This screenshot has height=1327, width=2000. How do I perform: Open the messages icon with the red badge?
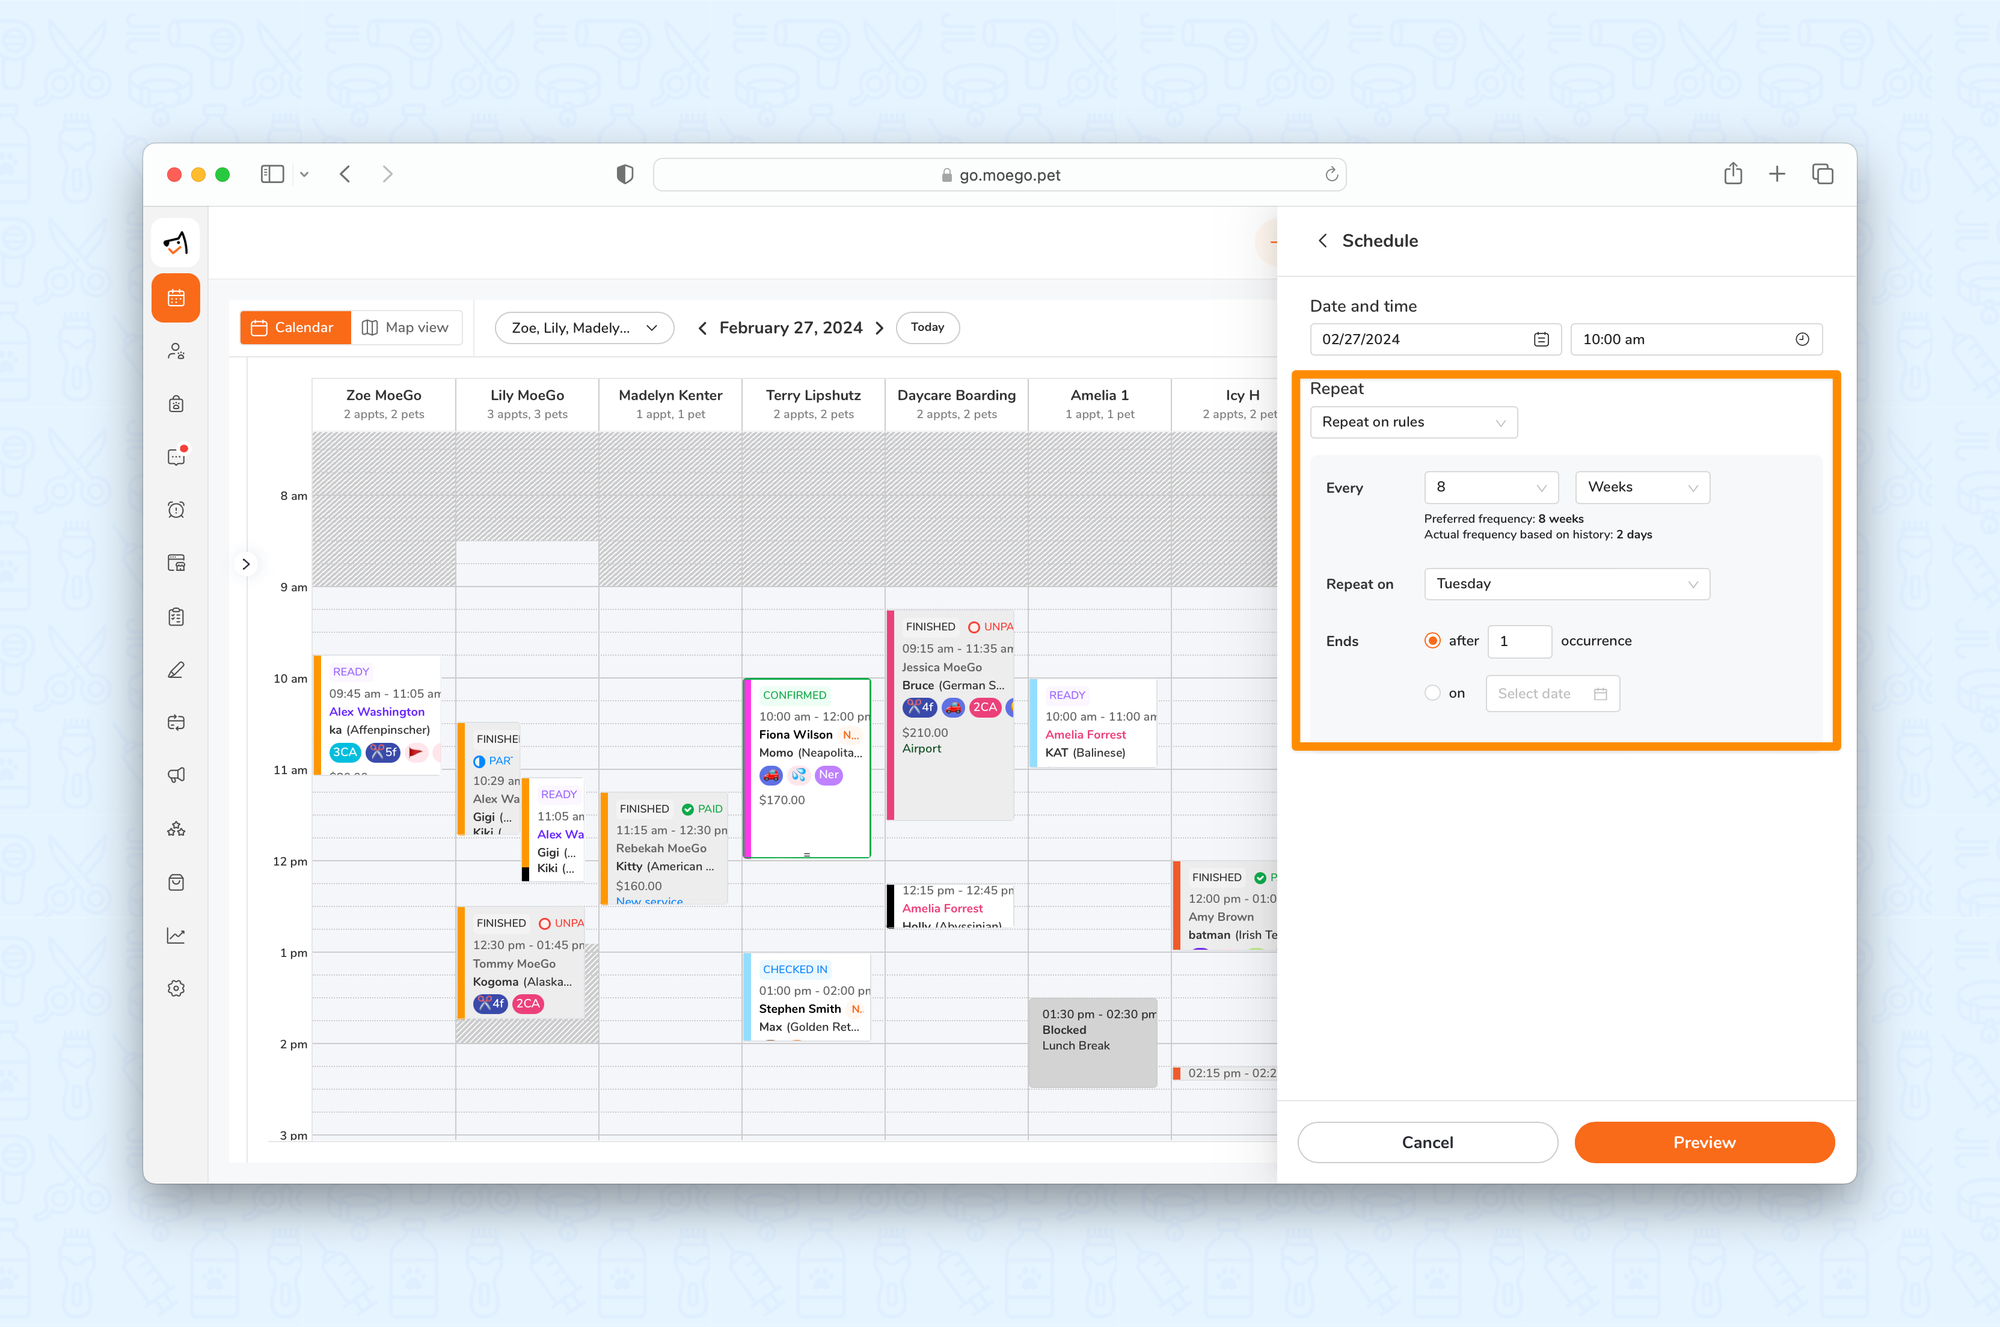coord(176,457)
